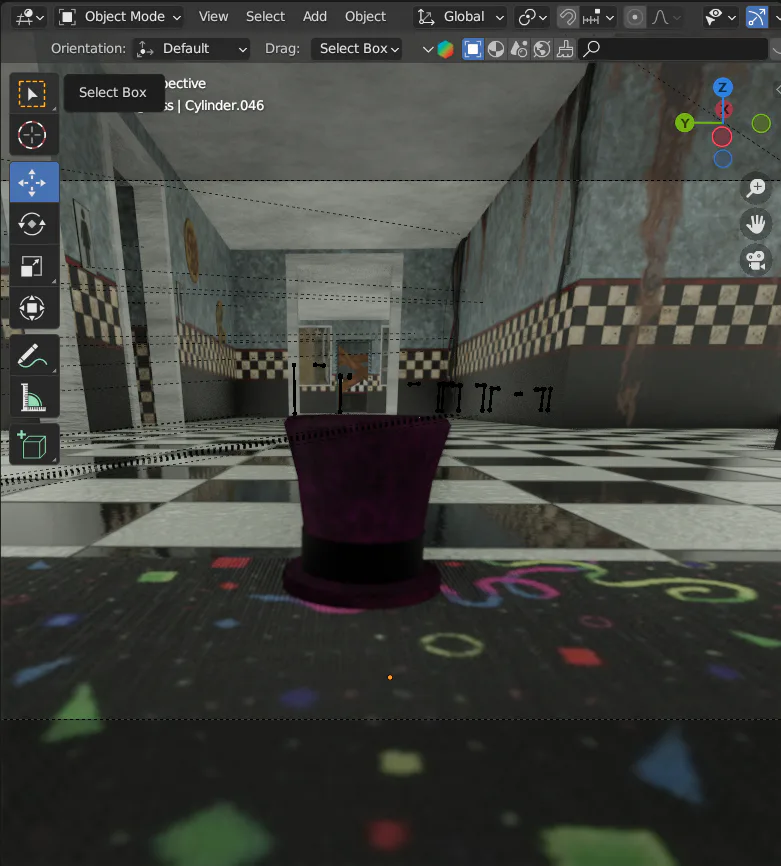Expand chevron left of hexagon logo
781x866 pixels.
coord(428,49)
